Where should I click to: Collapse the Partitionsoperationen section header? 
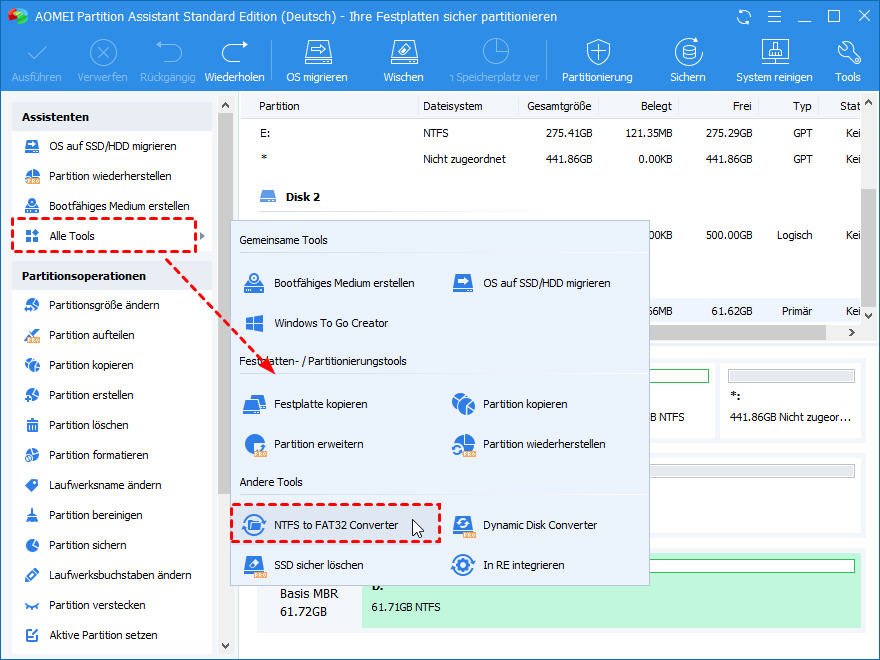click(112, 276)
